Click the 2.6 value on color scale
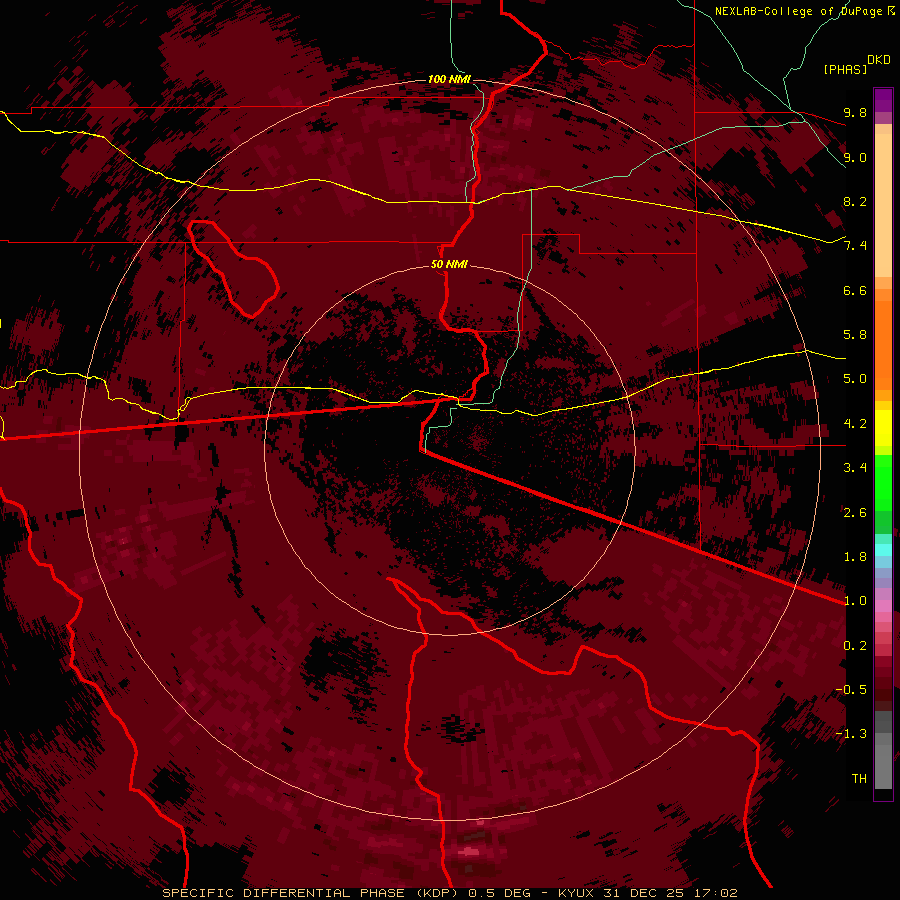The height and width of the screenshot is (900, 900). (x=855, y=512)
